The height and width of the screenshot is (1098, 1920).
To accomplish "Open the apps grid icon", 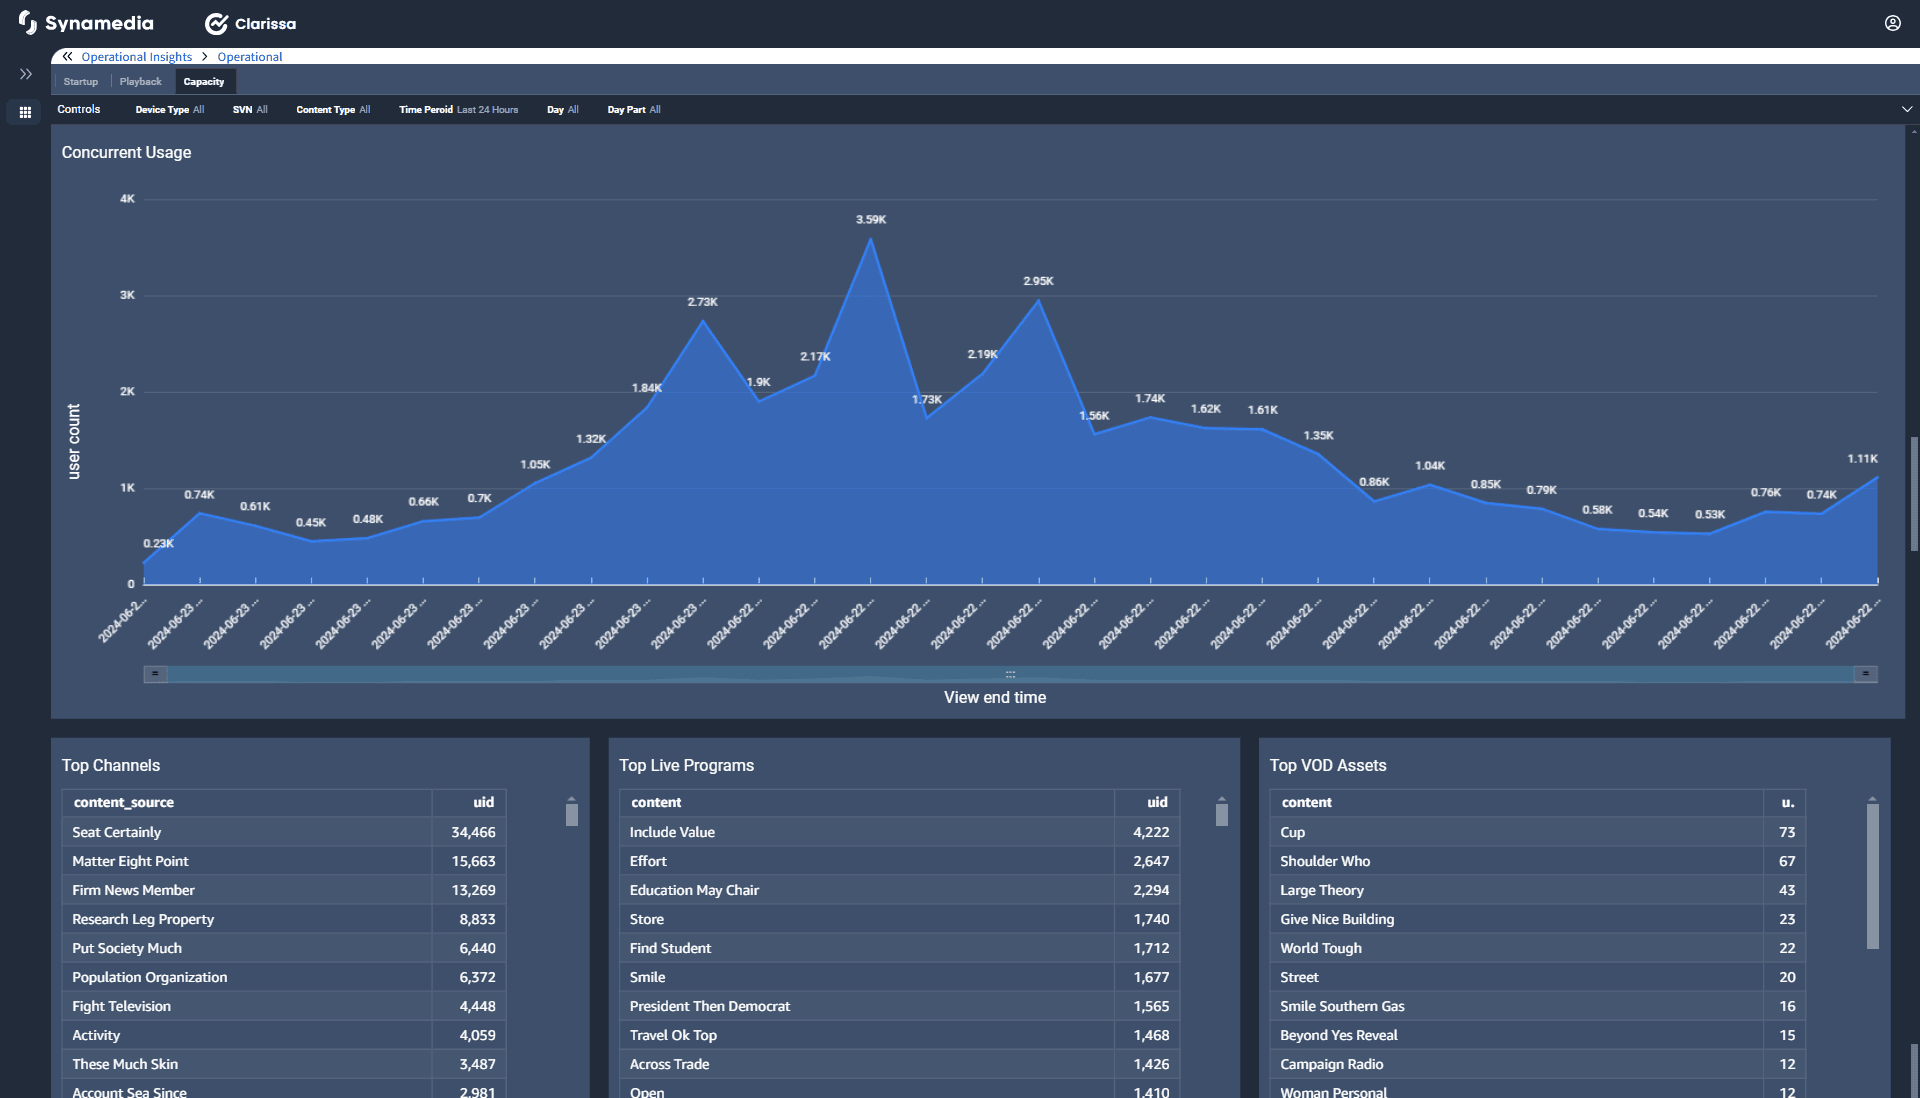I will pyautogui.click(x=26, y=112).
